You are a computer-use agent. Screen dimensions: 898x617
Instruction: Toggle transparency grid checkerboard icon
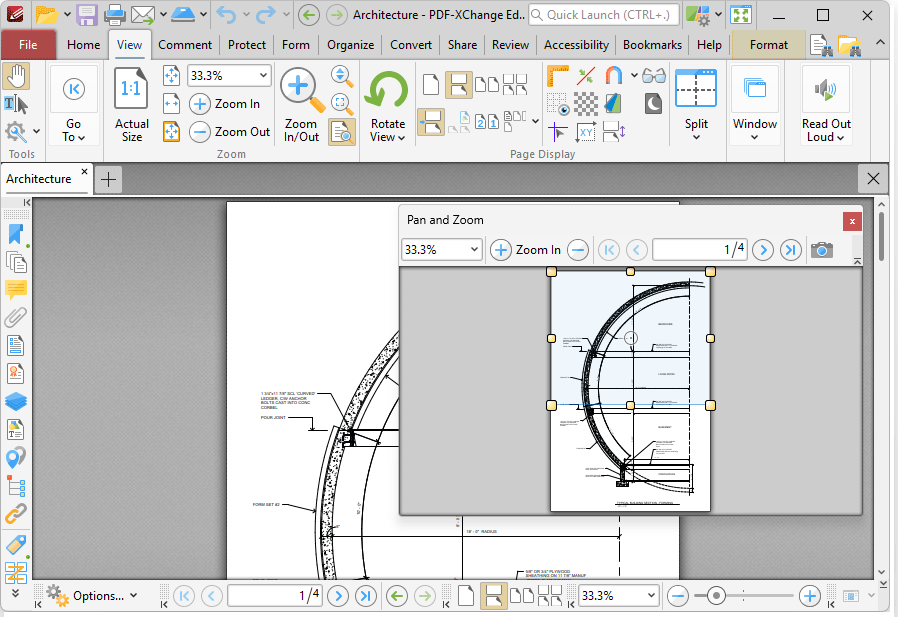pos(586,103)
